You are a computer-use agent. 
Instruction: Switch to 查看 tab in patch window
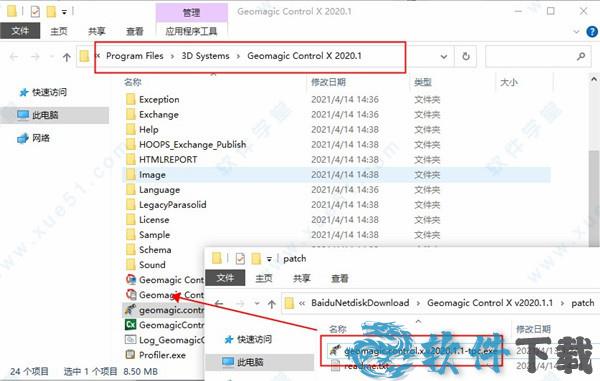coord(339,278)
